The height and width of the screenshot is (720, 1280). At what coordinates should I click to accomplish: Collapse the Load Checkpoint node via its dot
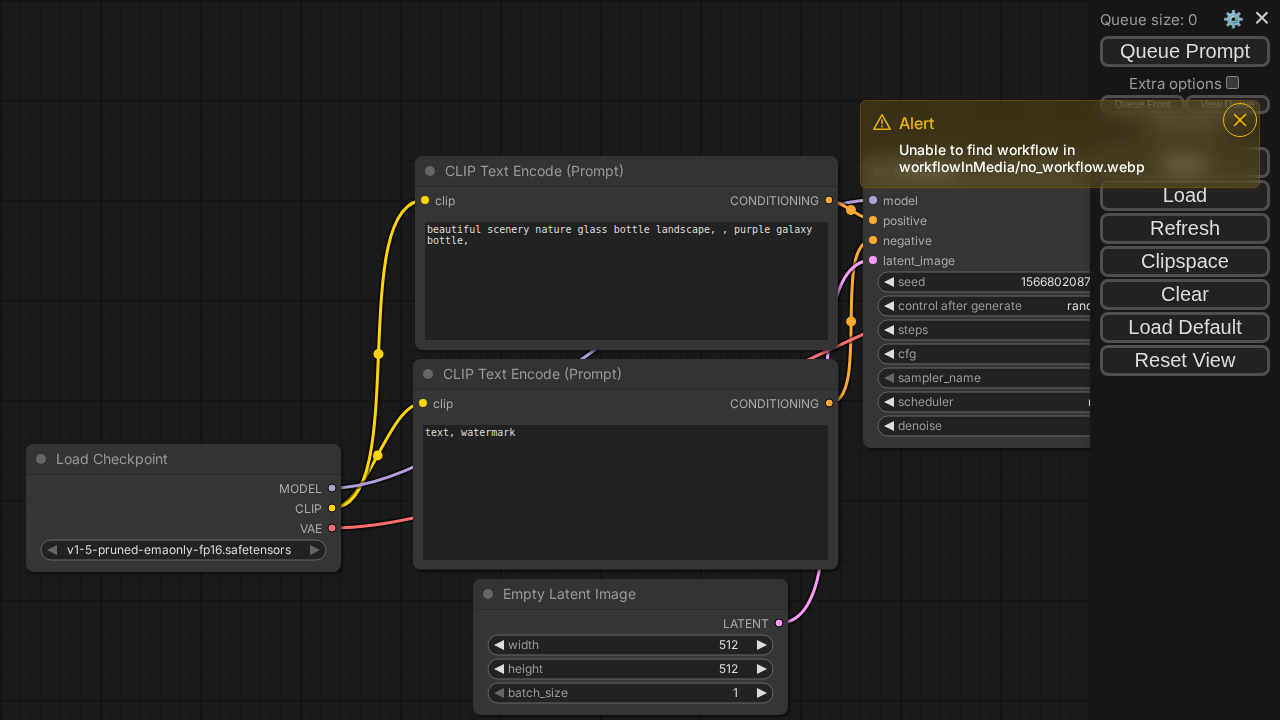[x=41, y=459]
